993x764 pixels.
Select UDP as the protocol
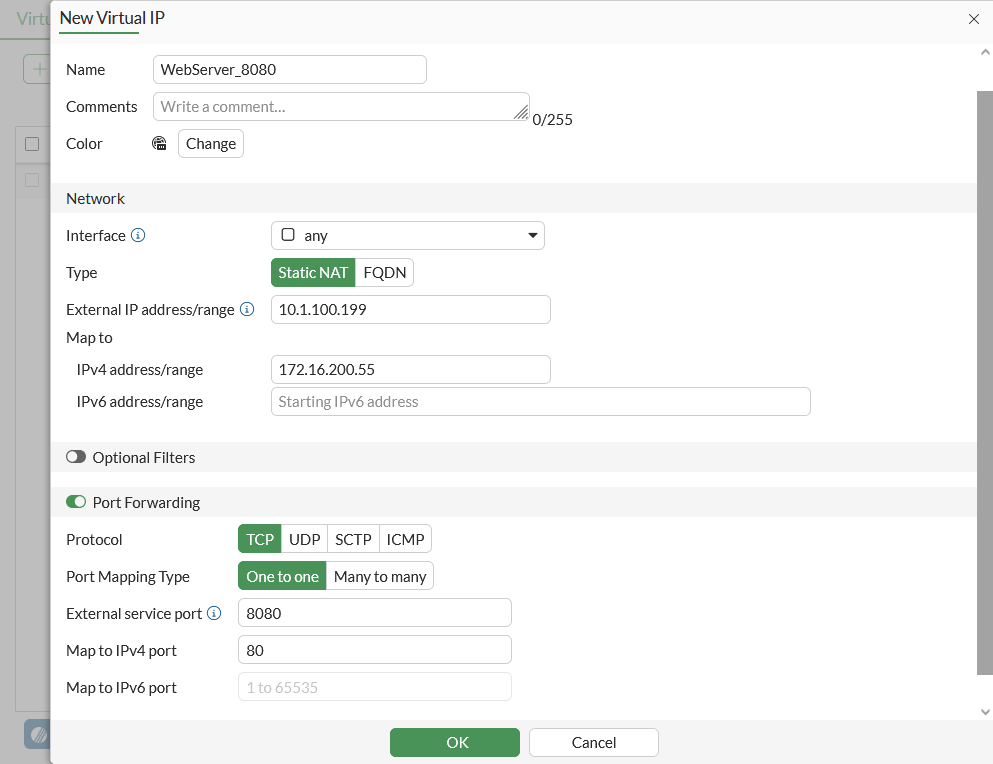[304, 538]
